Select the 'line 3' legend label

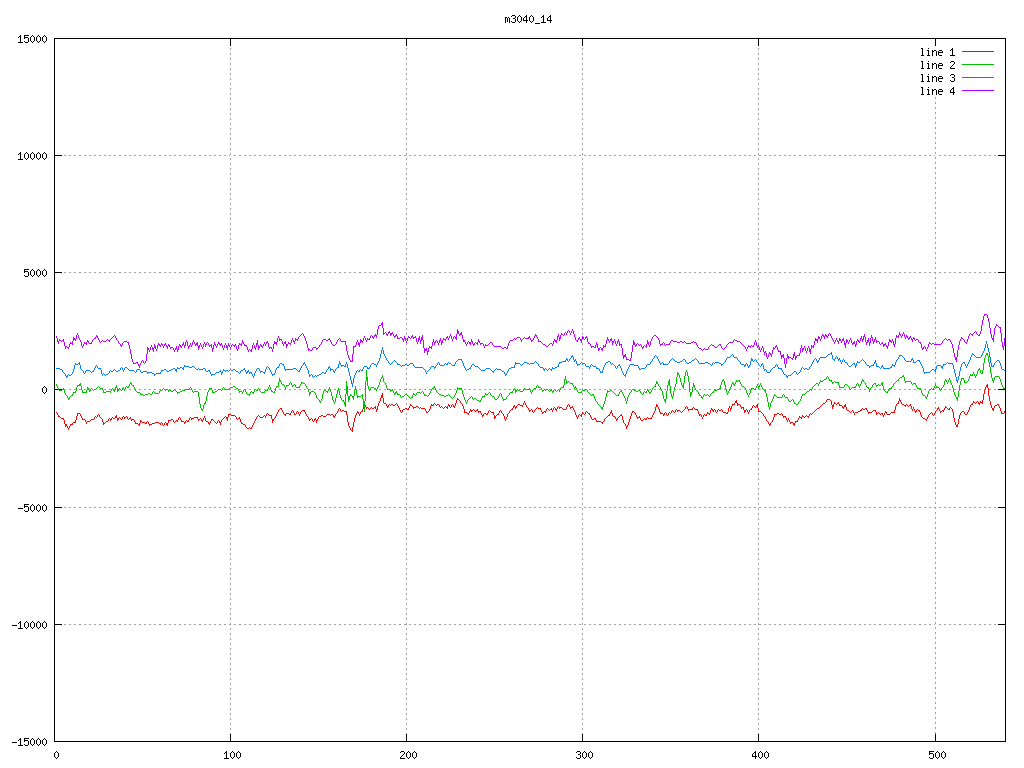click(937, 78)
